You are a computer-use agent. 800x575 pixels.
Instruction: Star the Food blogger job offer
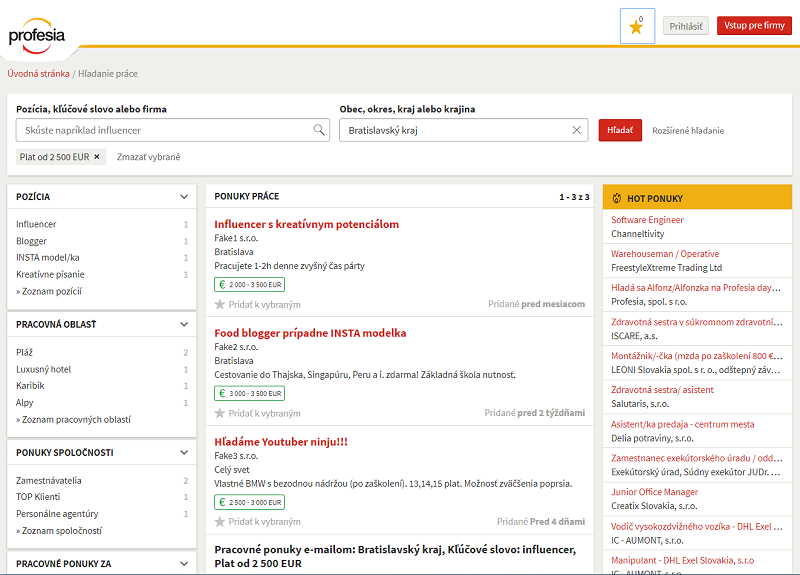coord(220,412)
